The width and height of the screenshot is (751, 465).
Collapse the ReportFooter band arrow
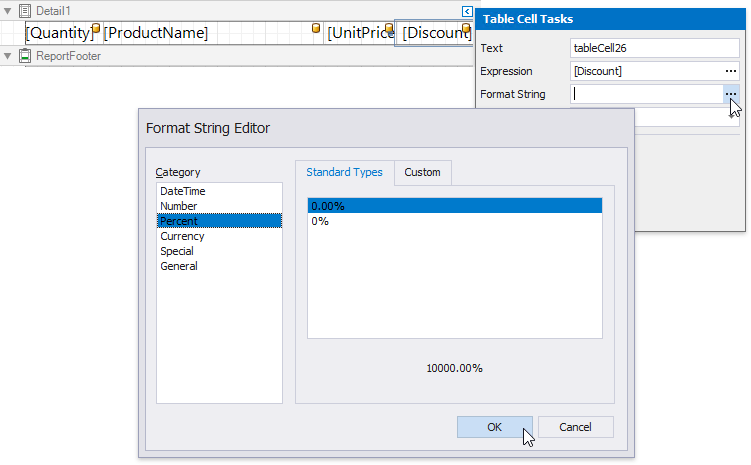click(7, 56)
